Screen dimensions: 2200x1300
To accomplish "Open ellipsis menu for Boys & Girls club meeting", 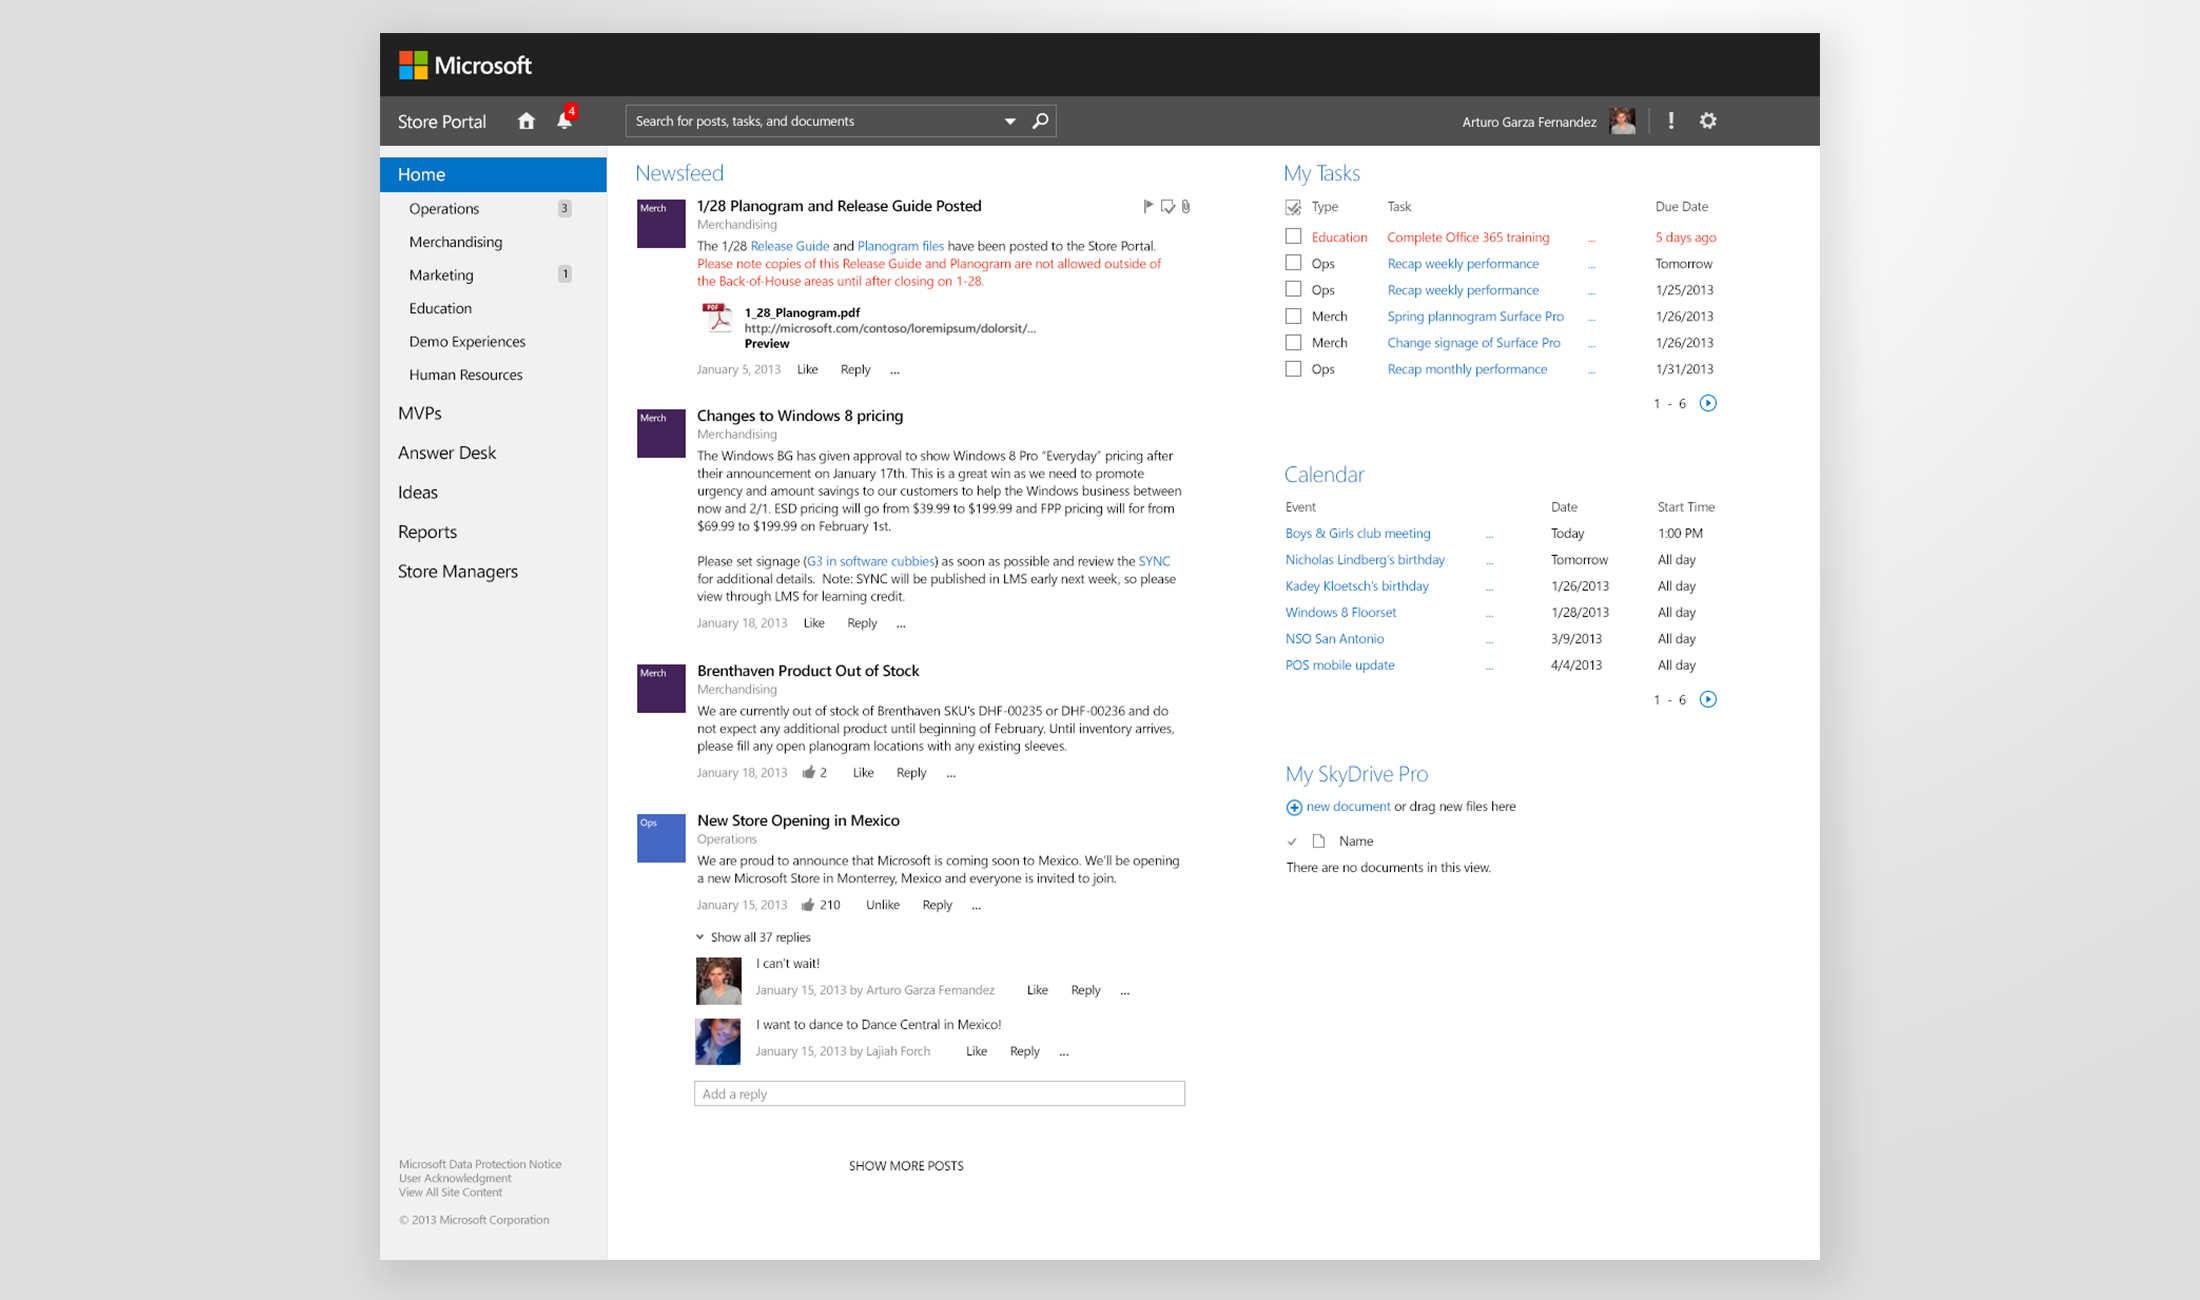I will pyautogui.click(x=1489, y=535).
